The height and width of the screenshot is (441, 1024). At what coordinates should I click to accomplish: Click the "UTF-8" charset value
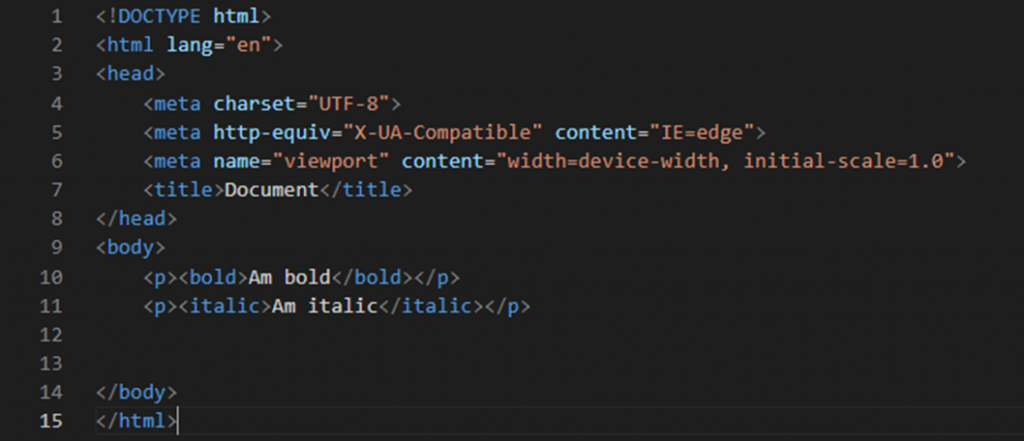tap(349, 103)
